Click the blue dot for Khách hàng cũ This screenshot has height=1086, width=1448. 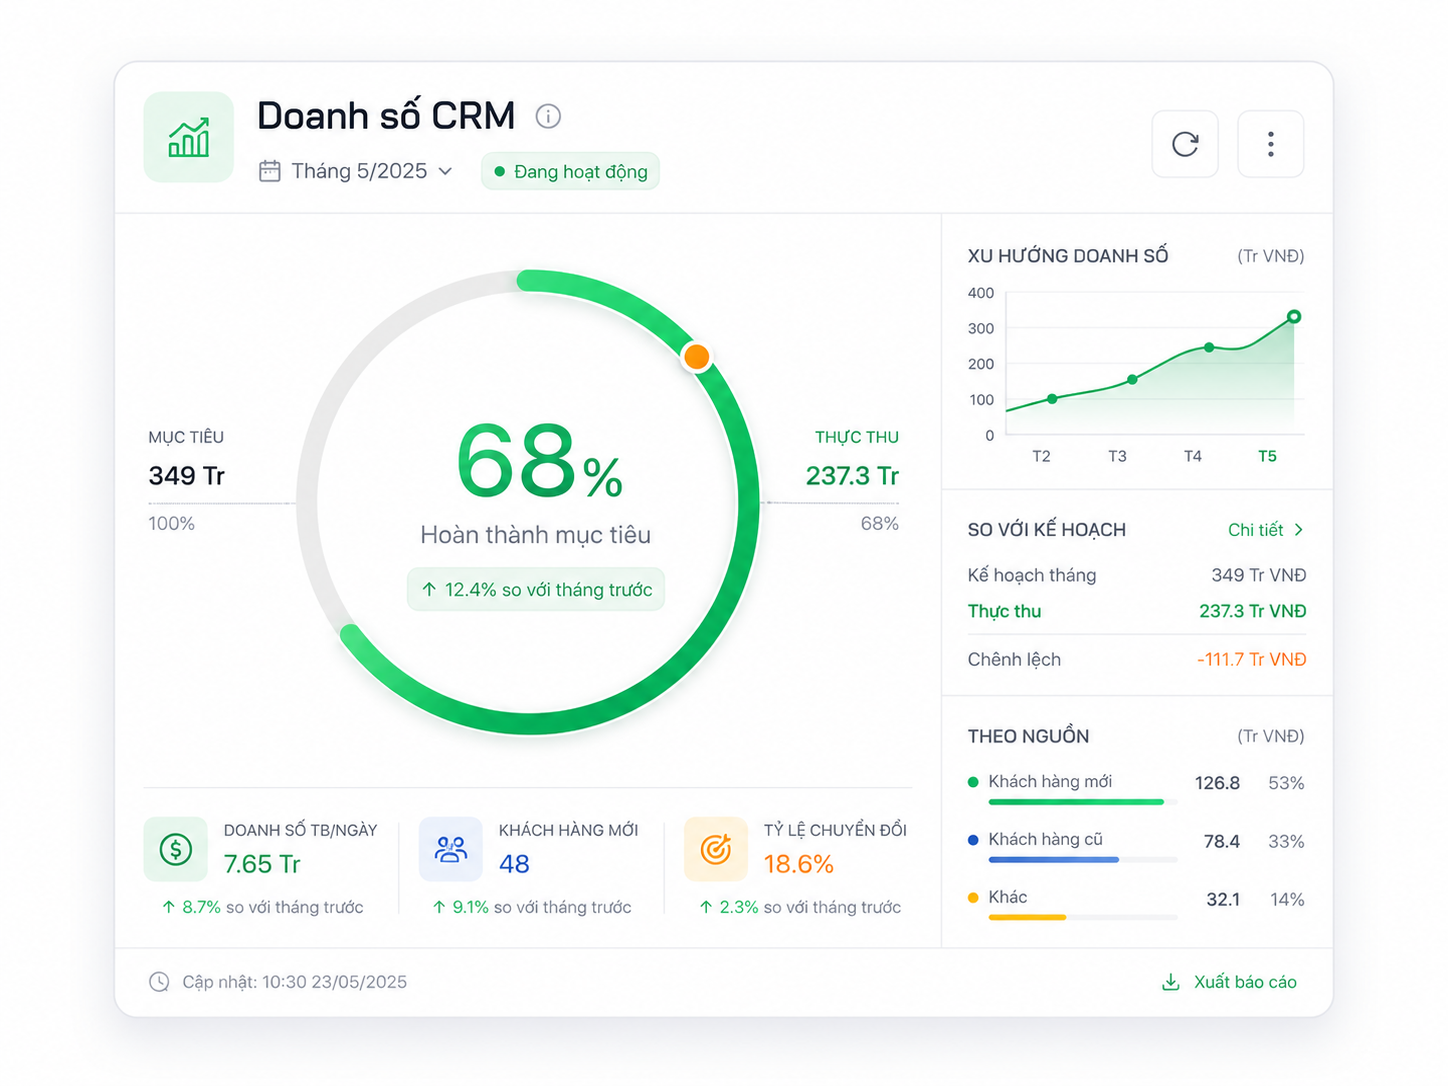[973, 840]
